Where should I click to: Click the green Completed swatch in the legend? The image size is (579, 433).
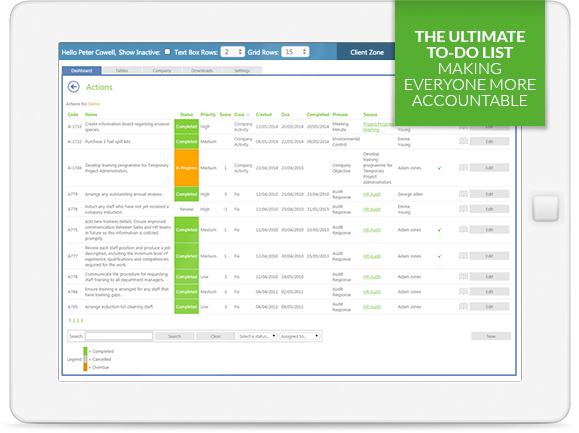tap(85, 351)
